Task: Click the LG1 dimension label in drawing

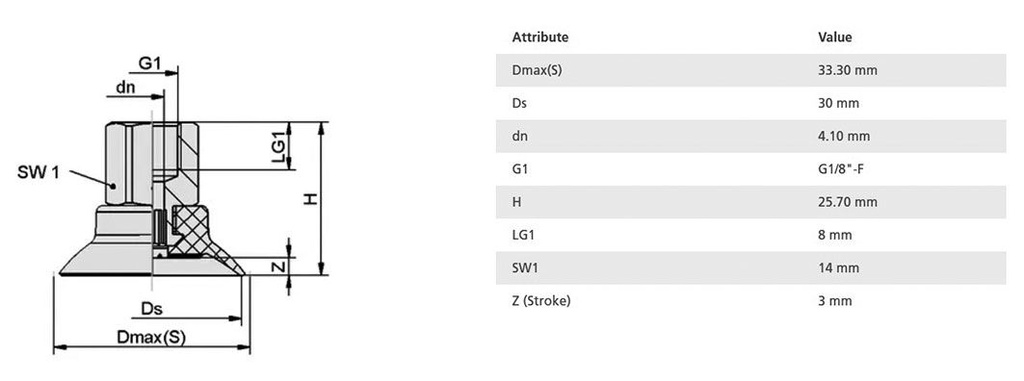Action: coord(278,147)
